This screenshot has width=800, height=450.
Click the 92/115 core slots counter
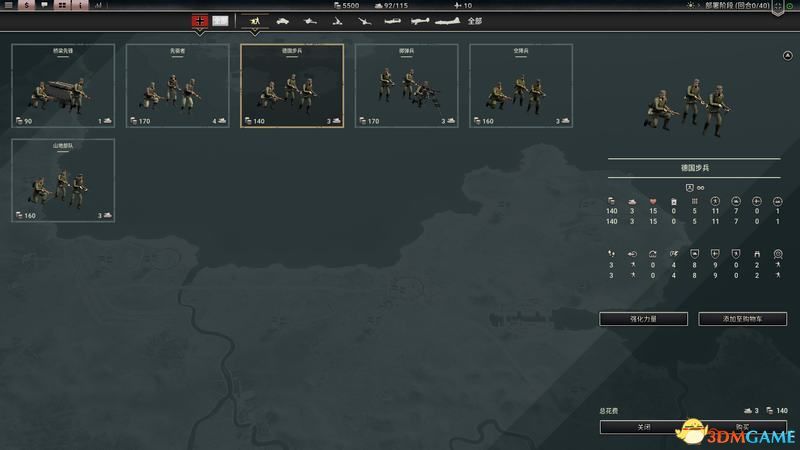pos(391,5)
